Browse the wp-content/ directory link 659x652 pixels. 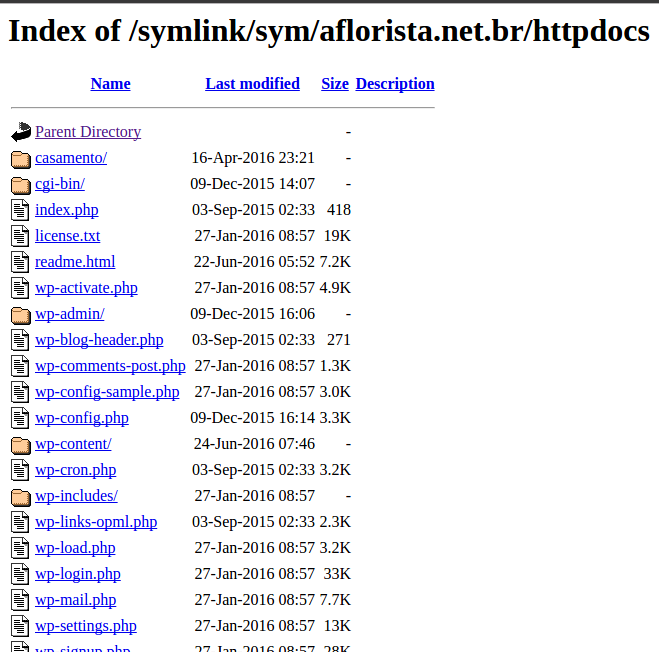[73, 444]
